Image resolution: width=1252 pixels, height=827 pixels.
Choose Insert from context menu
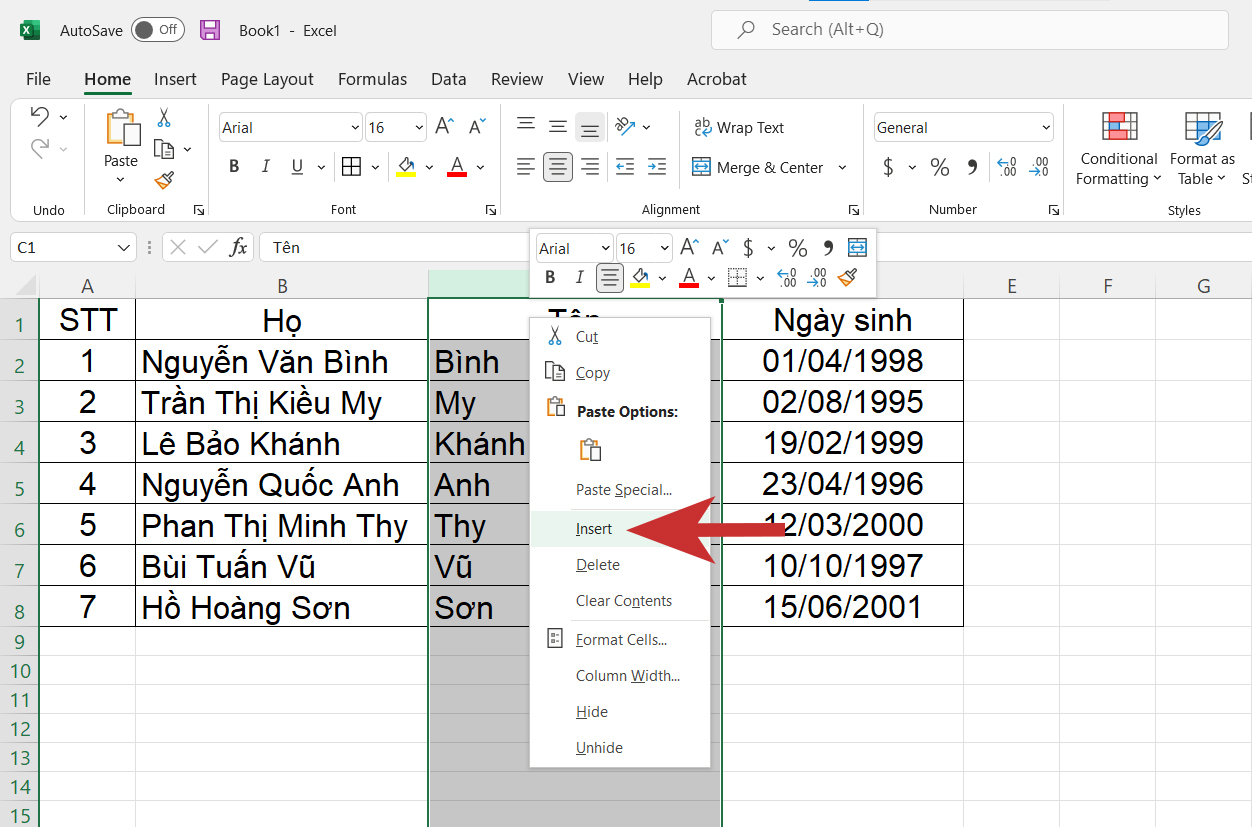[620, 529]
